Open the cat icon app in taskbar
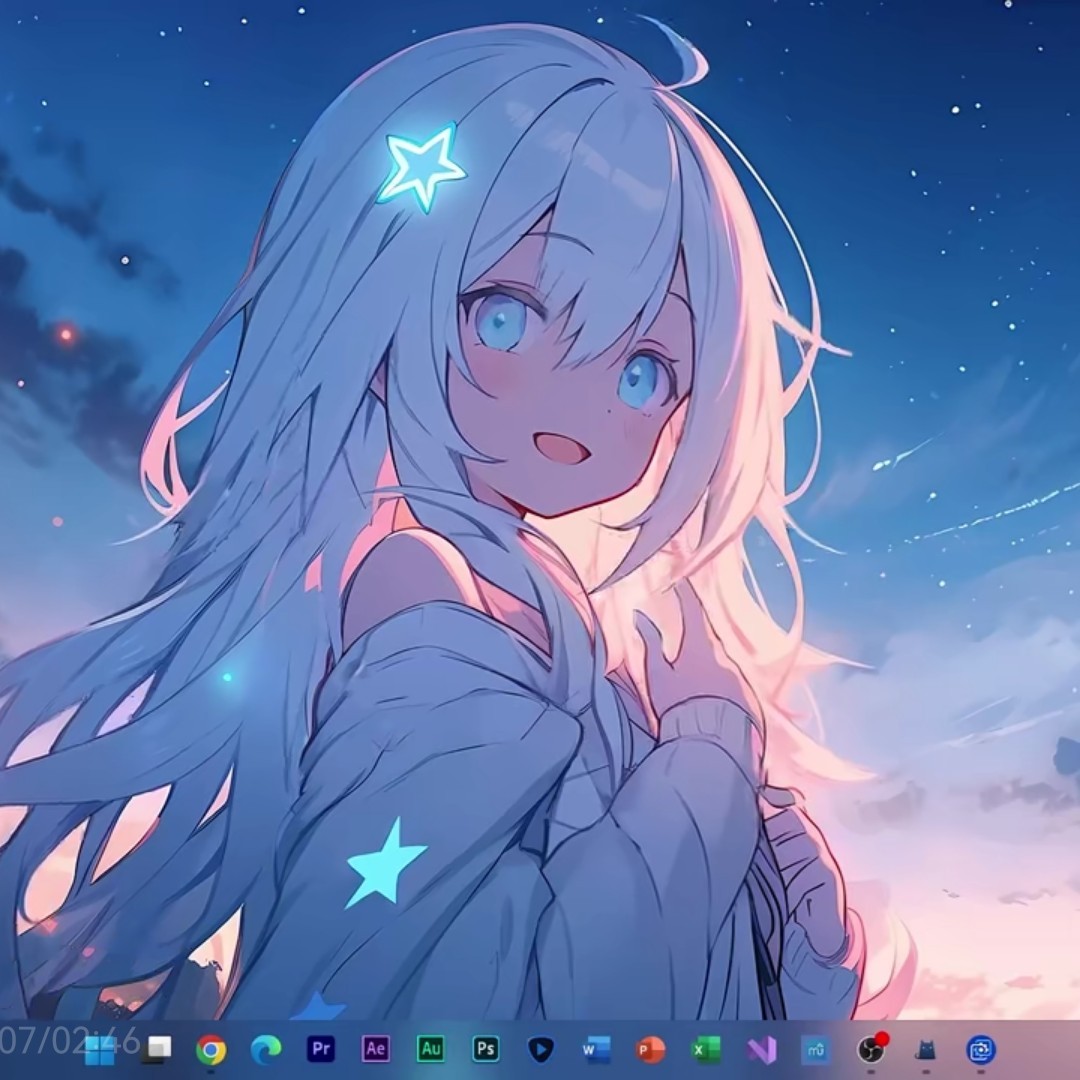The height and width of the screenshot is (1080, 1080). point(926,1049)
